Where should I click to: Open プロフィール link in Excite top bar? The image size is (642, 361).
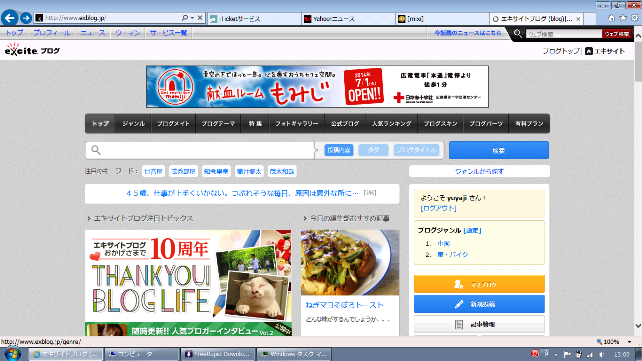point(52,33)
